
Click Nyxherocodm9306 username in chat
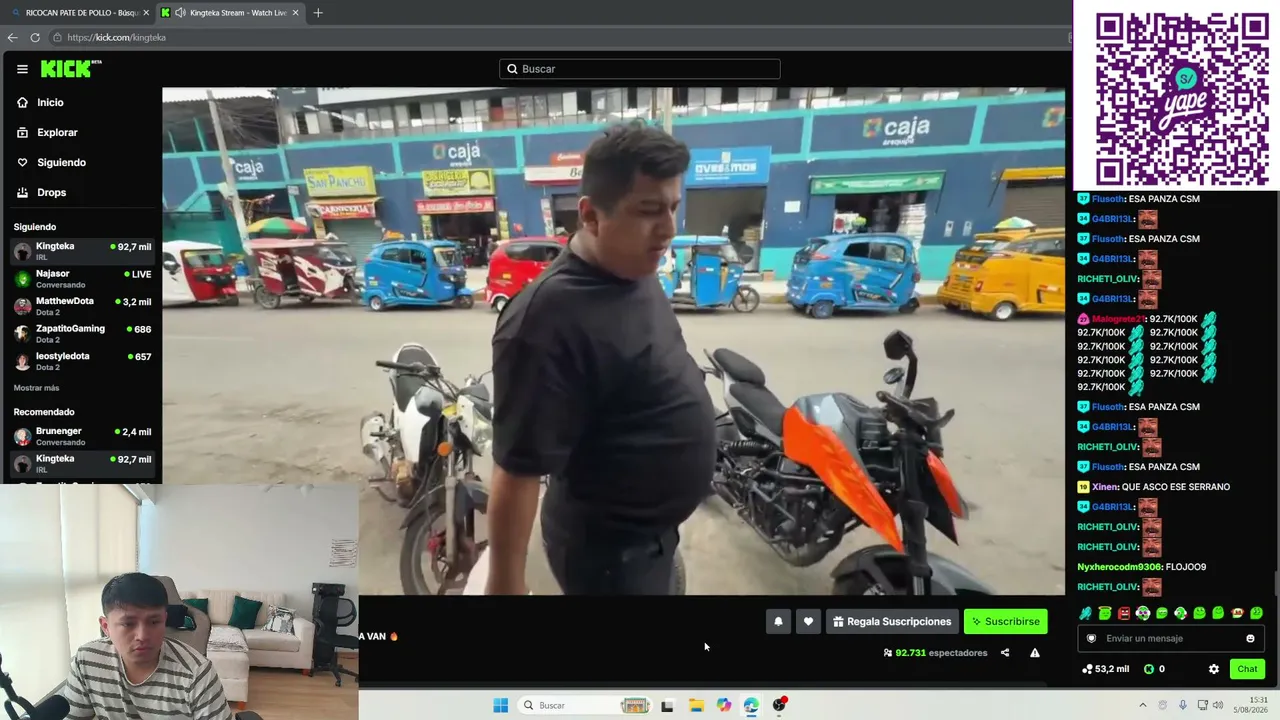[x=1119, y=567]
